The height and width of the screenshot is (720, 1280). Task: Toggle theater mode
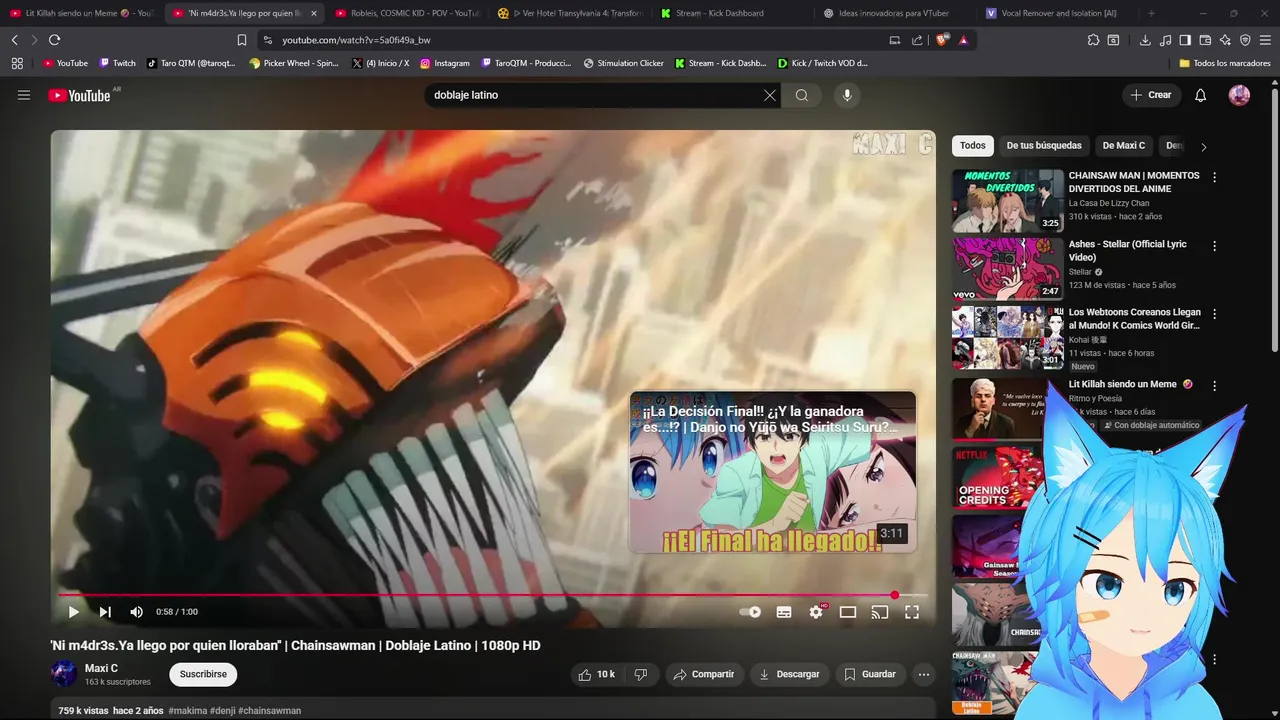click(848, 612)
